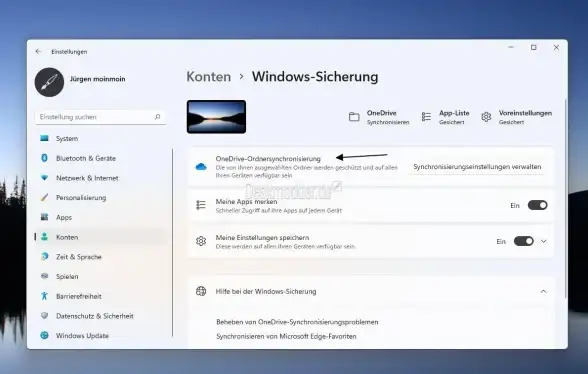Click the Konten person icon in sidebar
Viewport: 588px width, 374px height.
tap(44, 237)
